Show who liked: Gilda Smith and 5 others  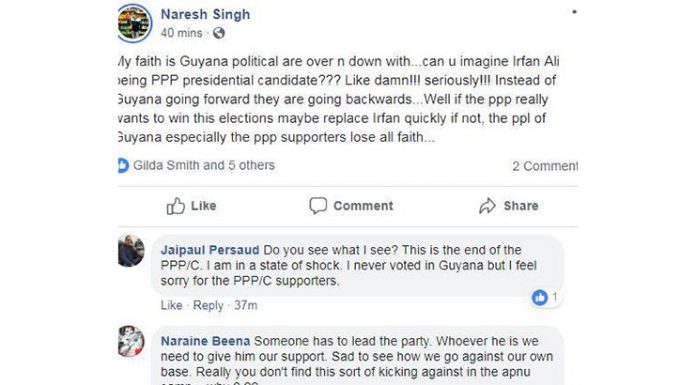(204, 165)
